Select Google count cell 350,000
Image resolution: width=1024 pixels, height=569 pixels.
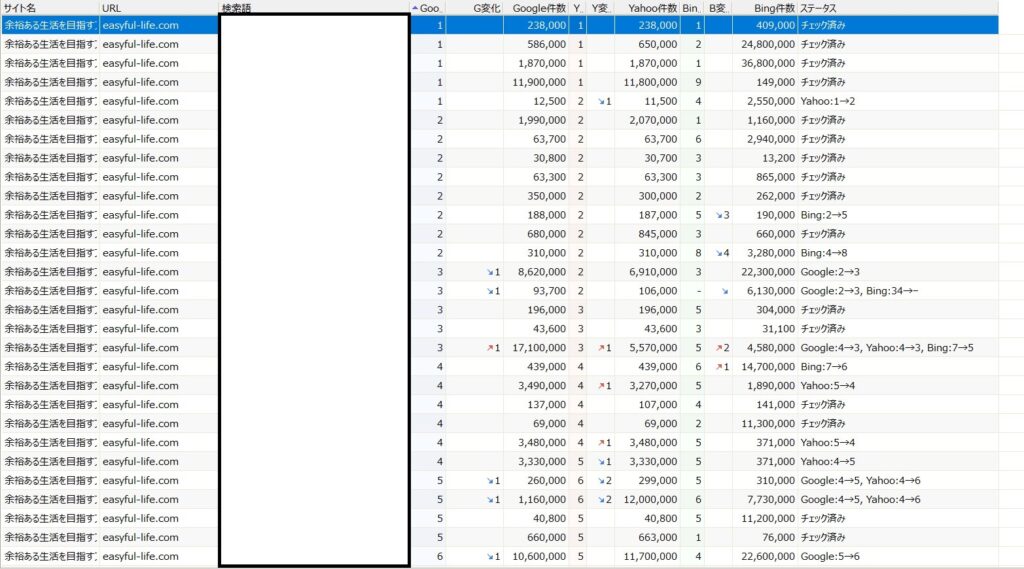(x=547, y=196)
